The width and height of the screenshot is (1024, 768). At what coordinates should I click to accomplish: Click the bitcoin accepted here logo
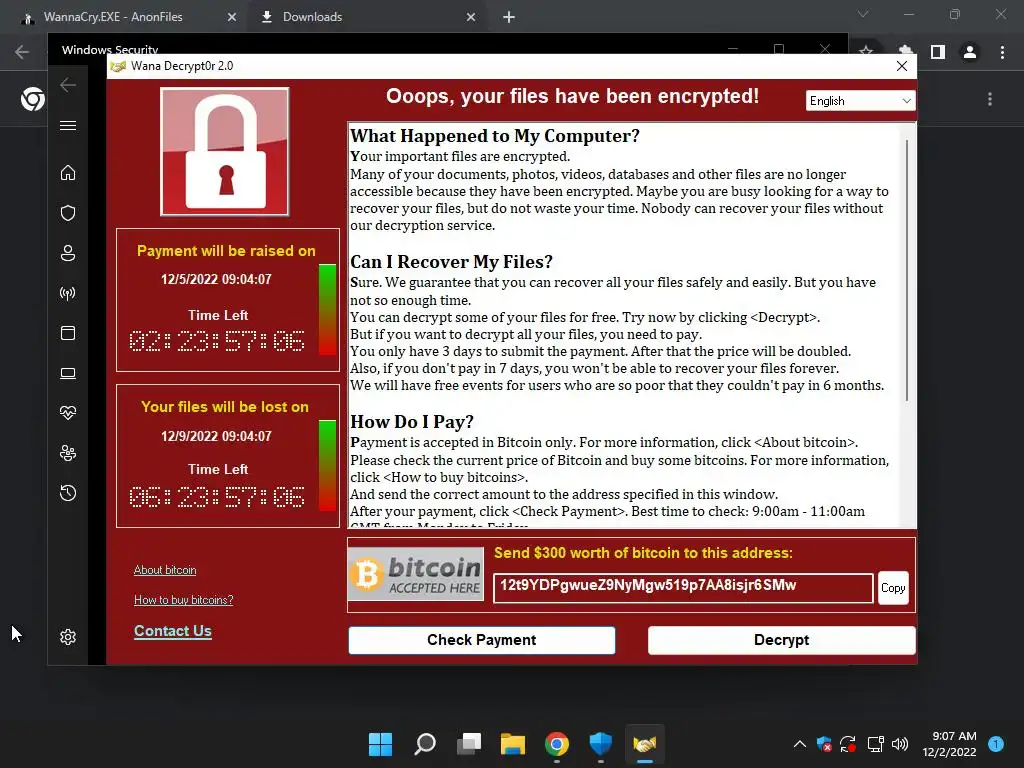click(x=416, y=574)
